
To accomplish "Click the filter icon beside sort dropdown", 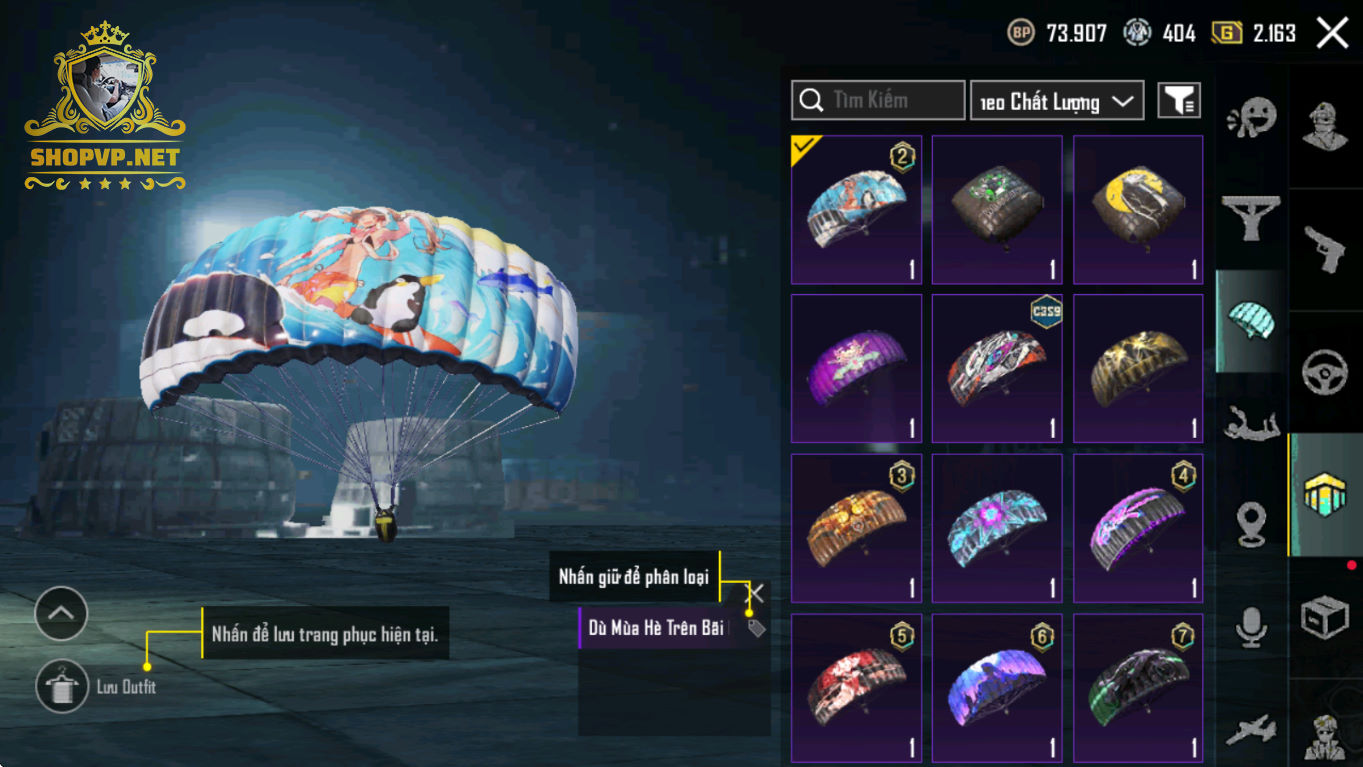I will coord(1179,100).
